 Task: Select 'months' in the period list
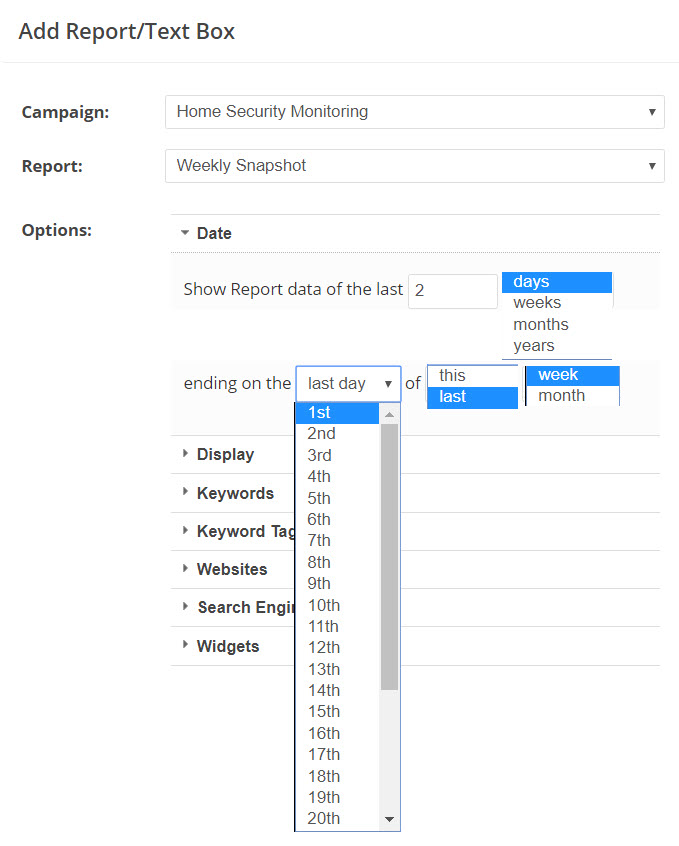coord(541,324)
